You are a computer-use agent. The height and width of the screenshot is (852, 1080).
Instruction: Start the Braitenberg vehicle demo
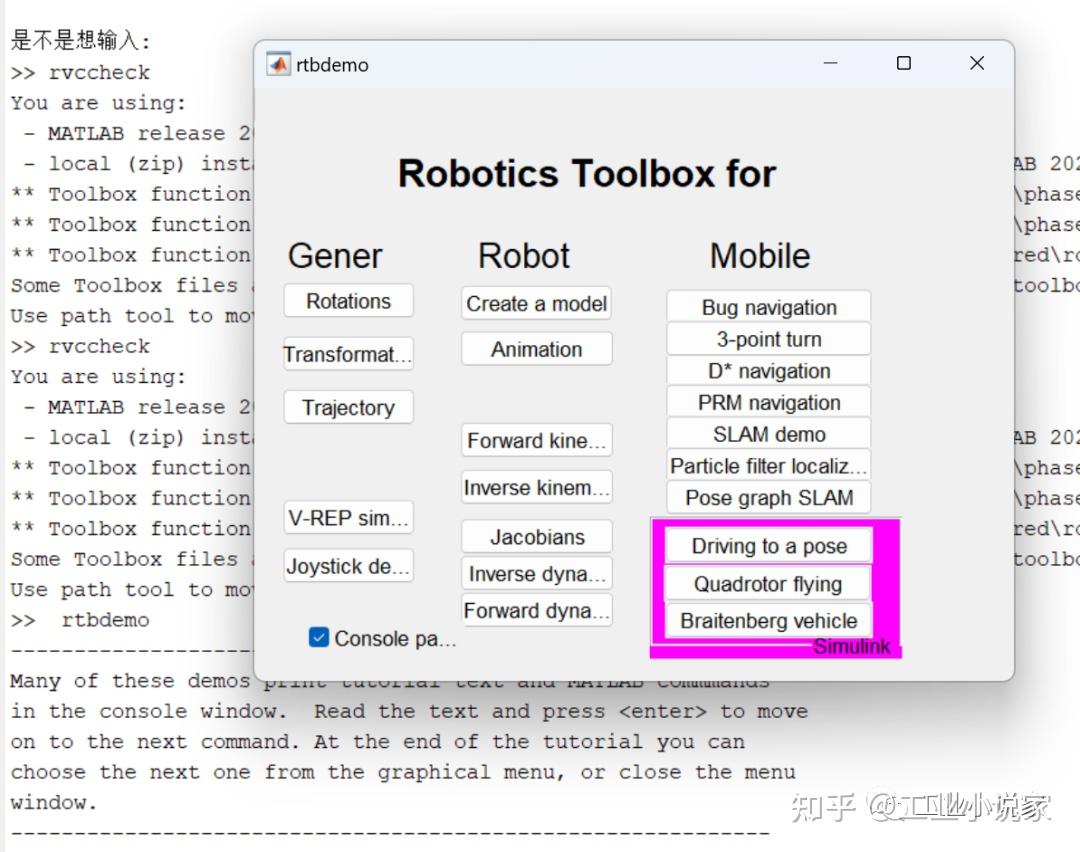[766, 620]
